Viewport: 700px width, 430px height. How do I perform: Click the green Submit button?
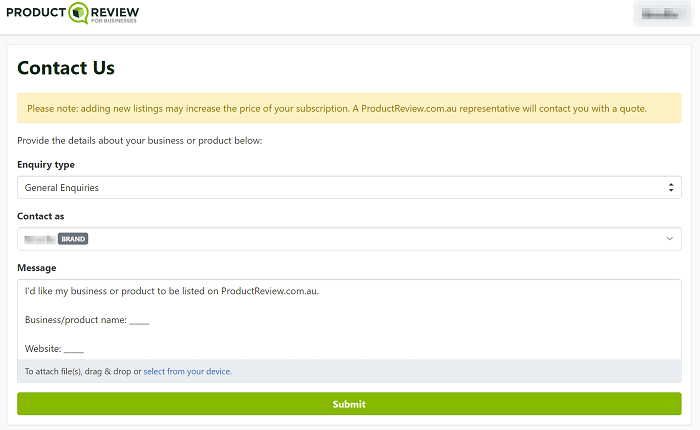tap(349, 404)
